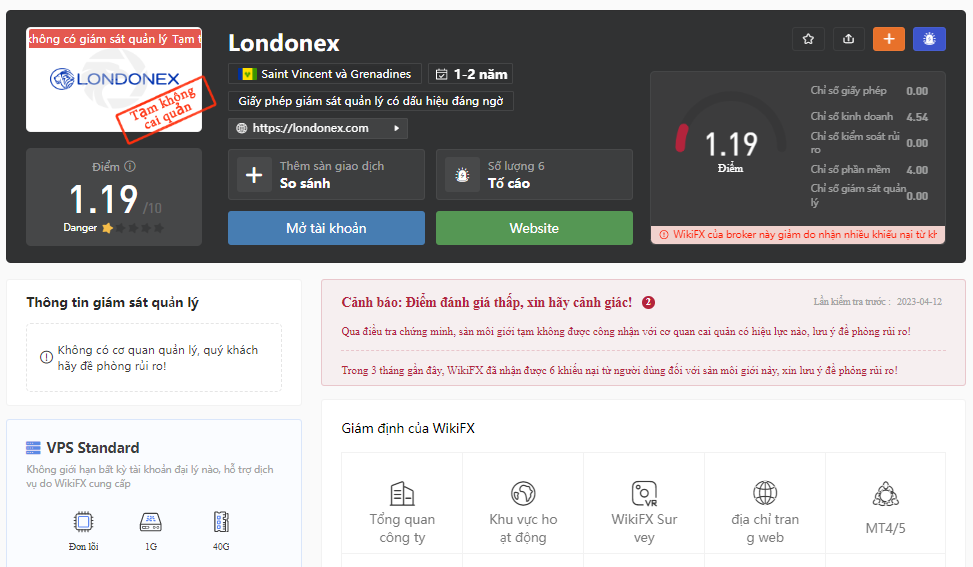Screen dimensions: 973x567
Task: Click the Londonex logo thumbnail
Action: (114, 79)
